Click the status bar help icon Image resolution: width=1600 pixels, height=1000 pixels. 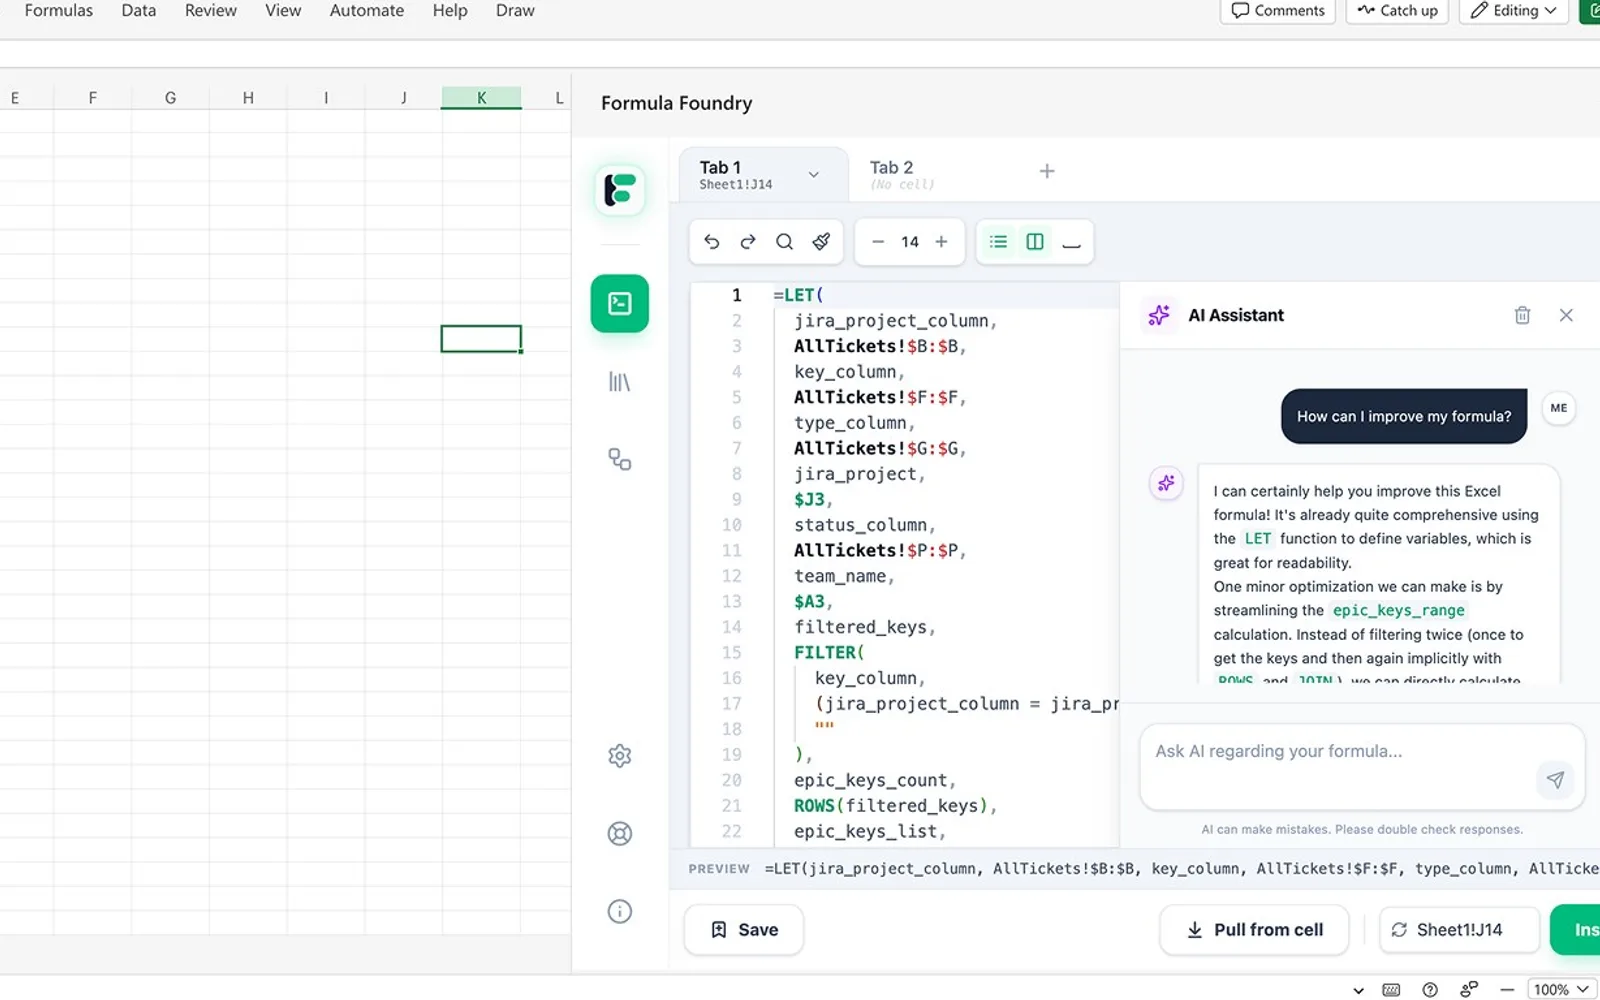(x=1430, y=990)
